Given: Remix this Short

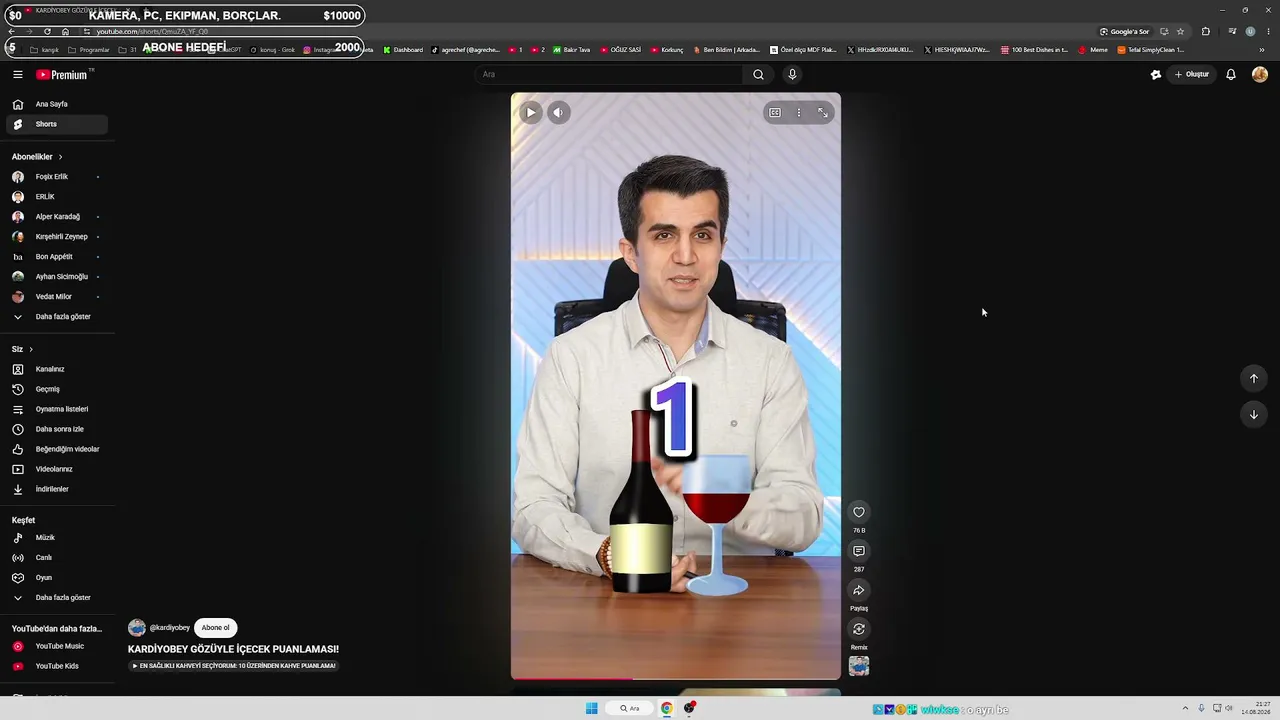Looking at the screenshot, I should click(x=859, y=629).
